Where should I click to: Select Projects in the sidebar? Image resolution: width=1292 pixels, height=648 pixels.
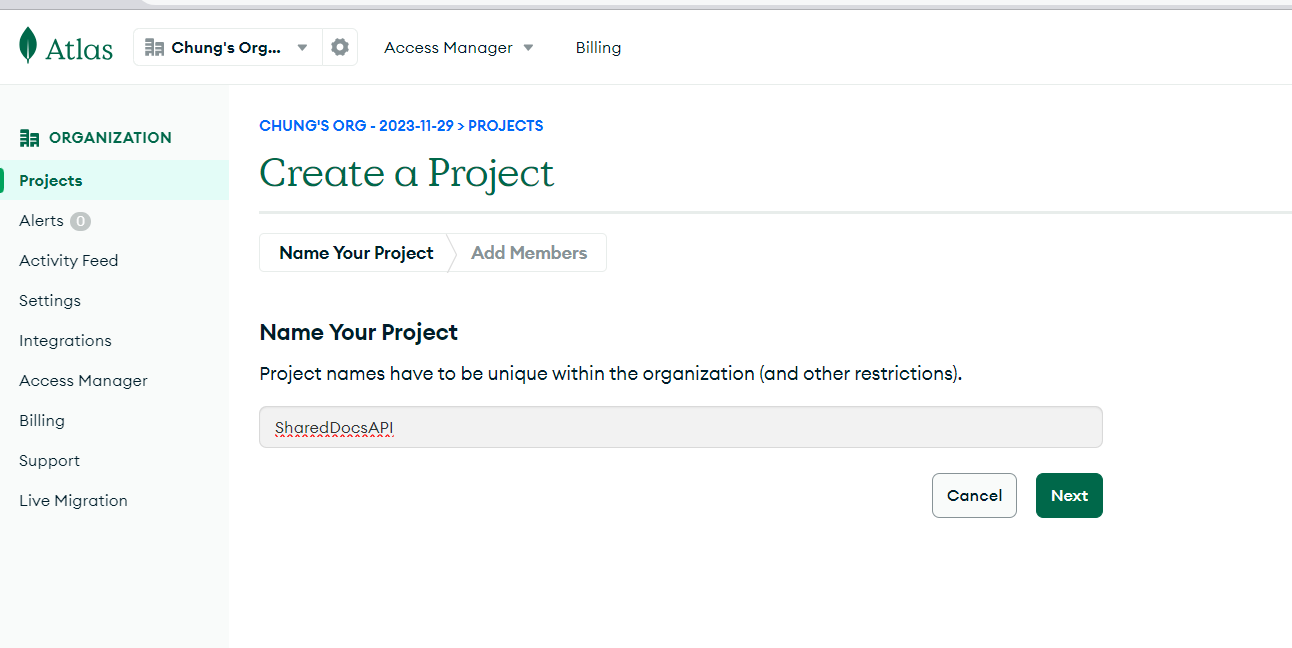114,180
